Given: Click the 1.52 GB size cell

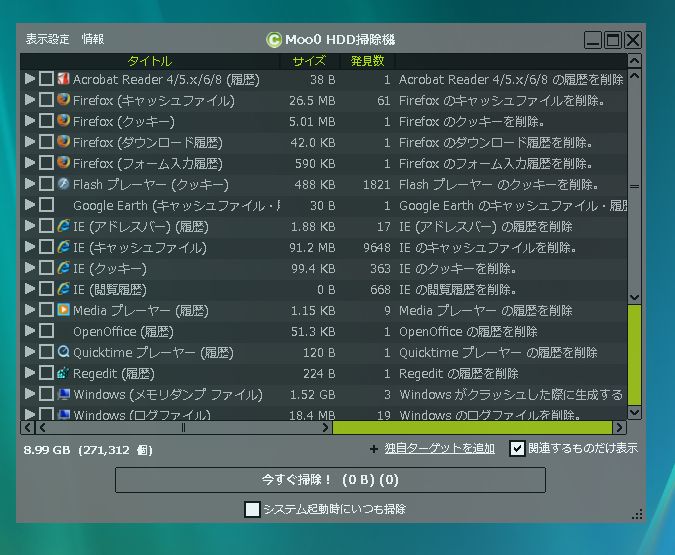Looking at the screenshot, I should tap(312, 394).
